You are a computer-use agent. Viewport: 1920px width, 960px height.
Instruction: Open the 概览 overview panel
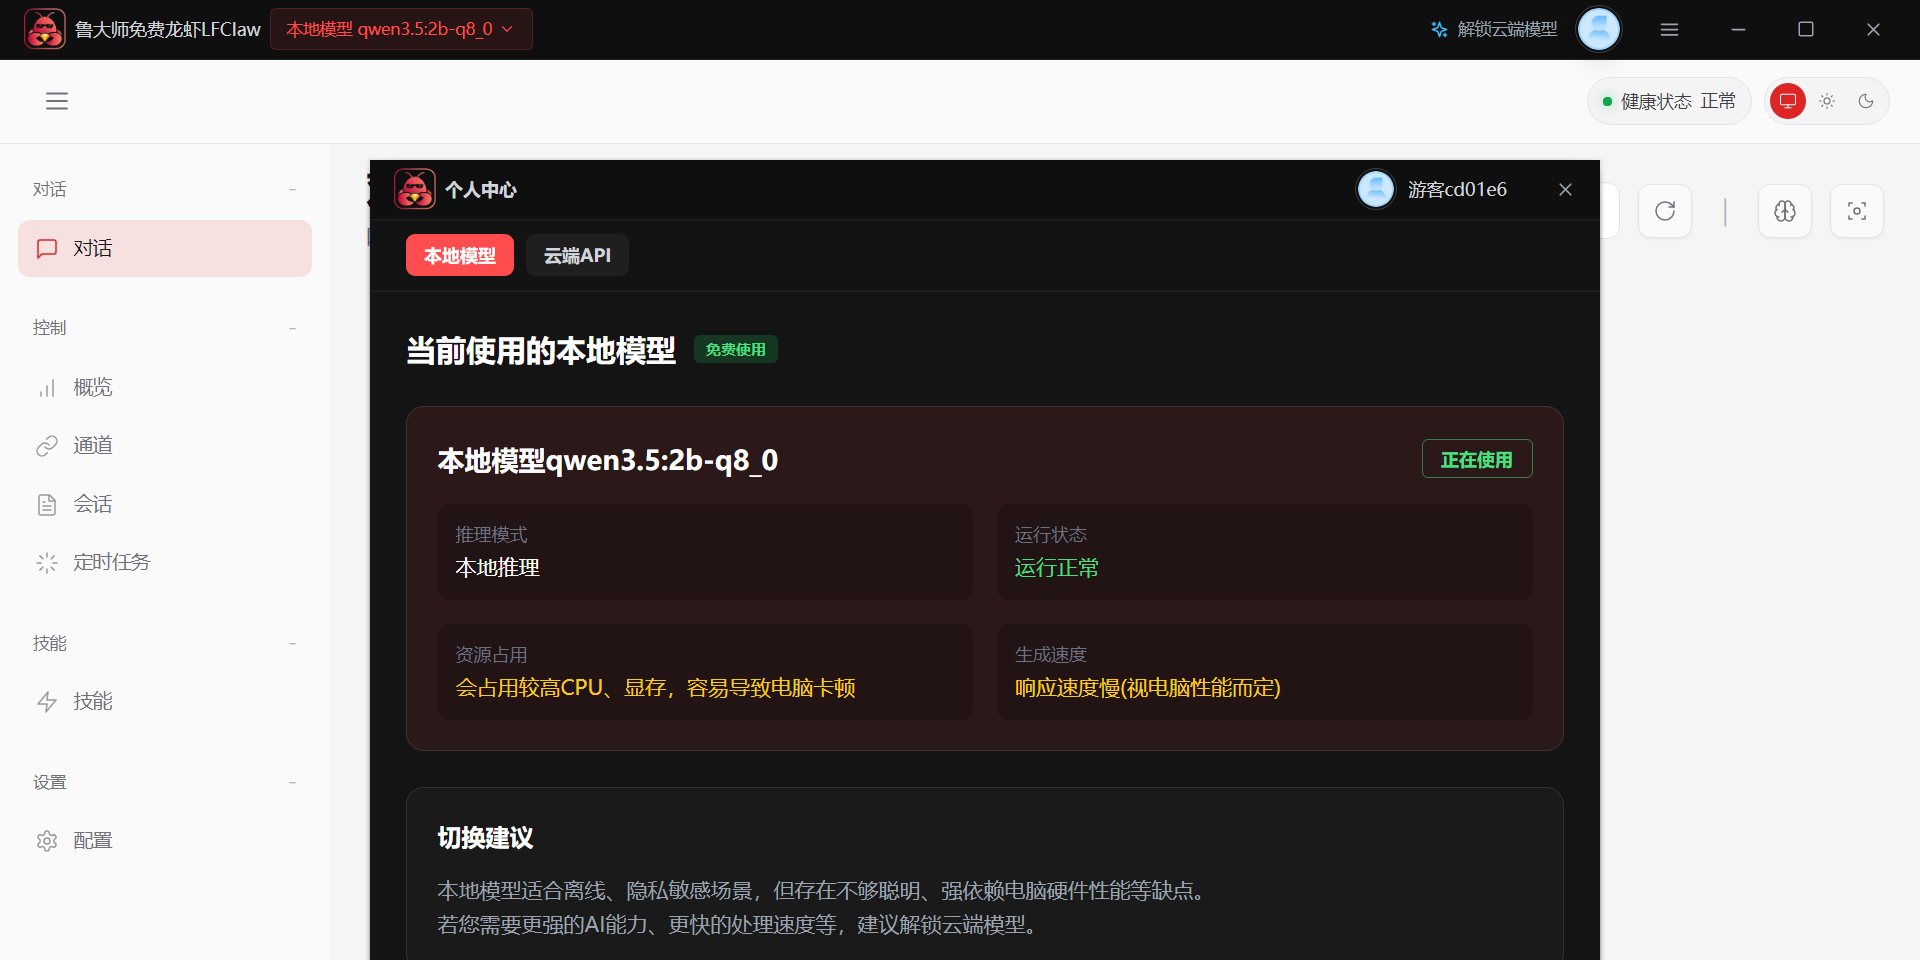point(92,387)
